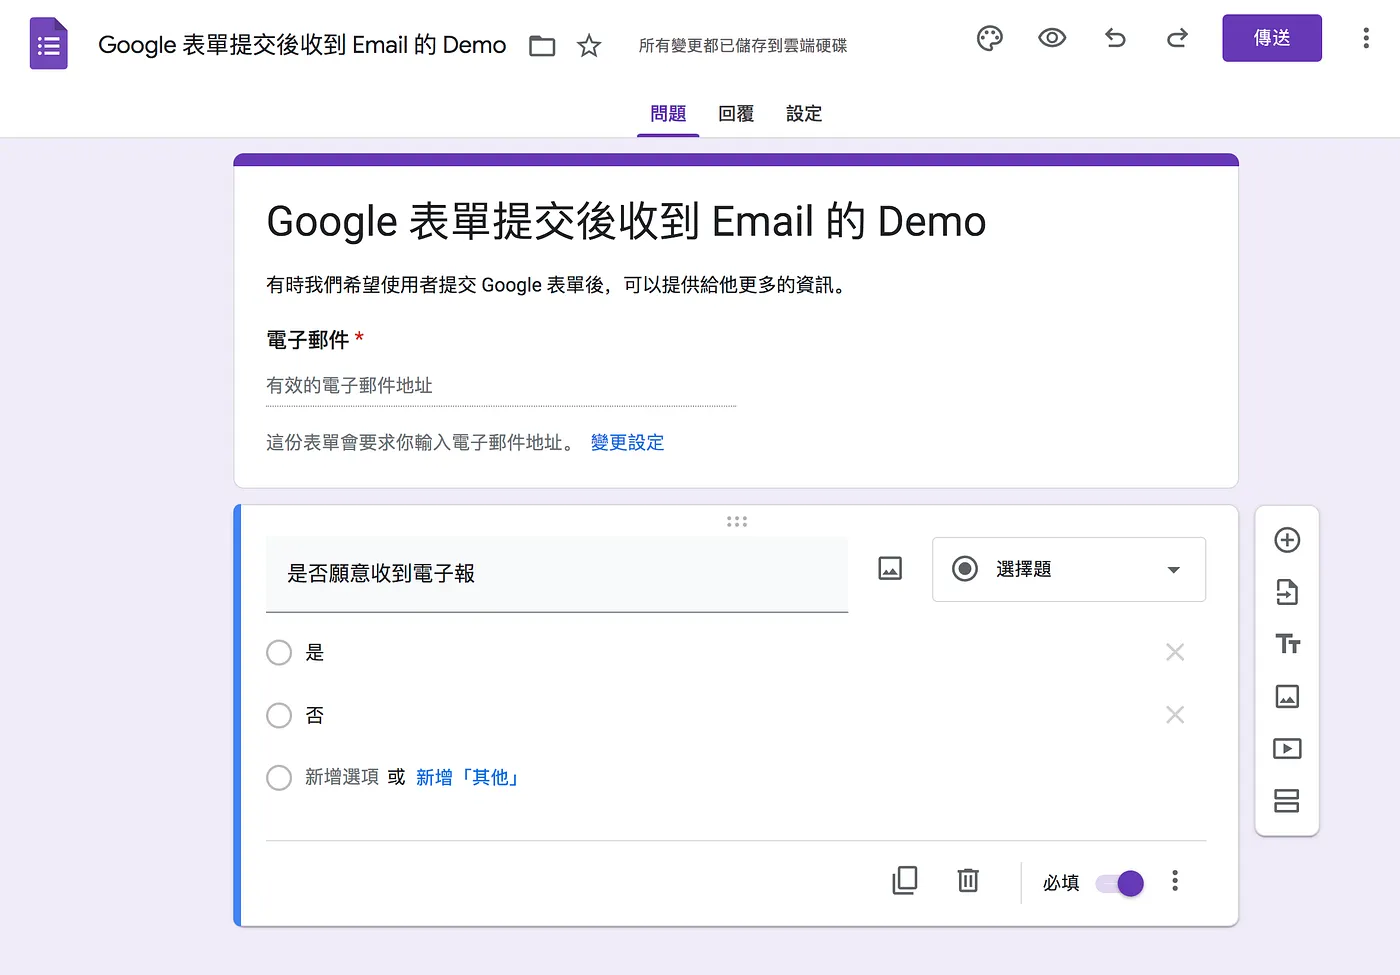Select the 否 radio button
Screen dimensions: 1400x975
[x=279, y=716]
